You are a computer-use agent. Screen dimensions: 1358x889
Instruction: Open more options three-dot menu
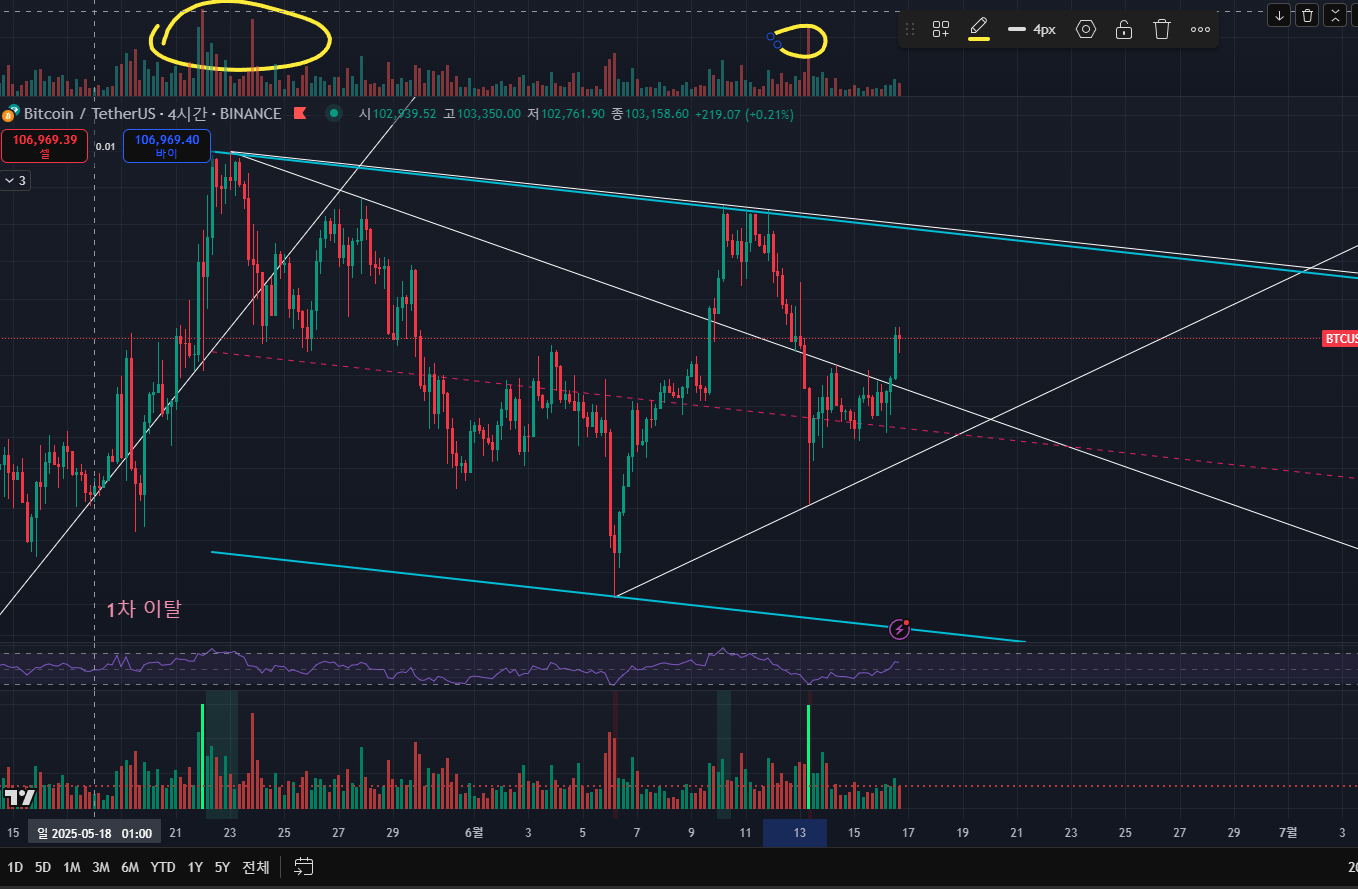[1200, 29]
